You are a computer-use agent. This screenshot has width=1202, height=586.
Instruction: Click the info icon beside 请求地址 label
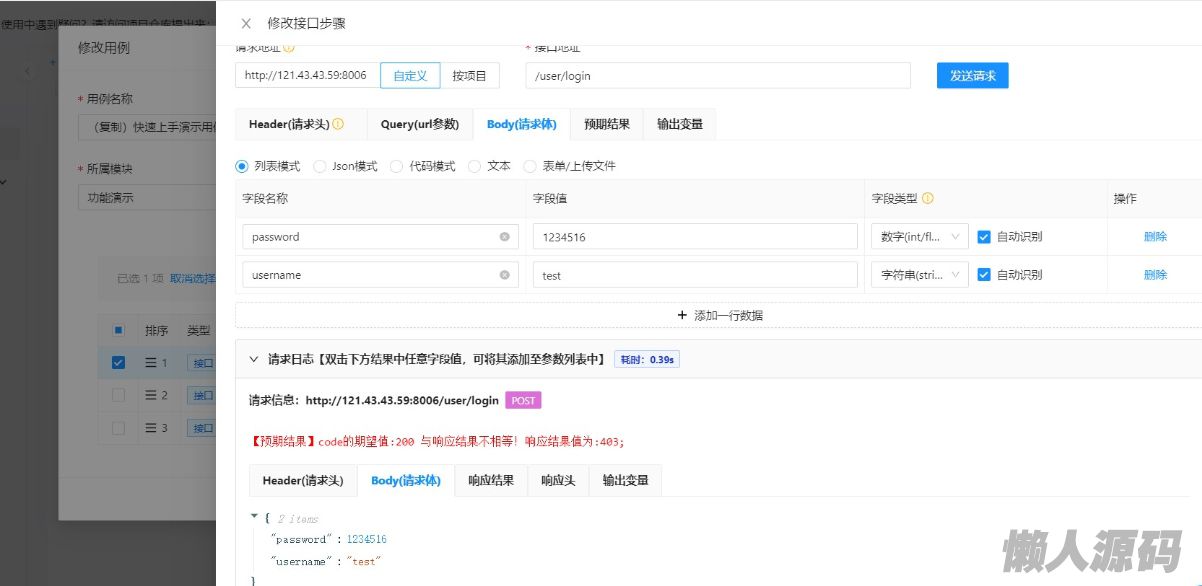289,47
